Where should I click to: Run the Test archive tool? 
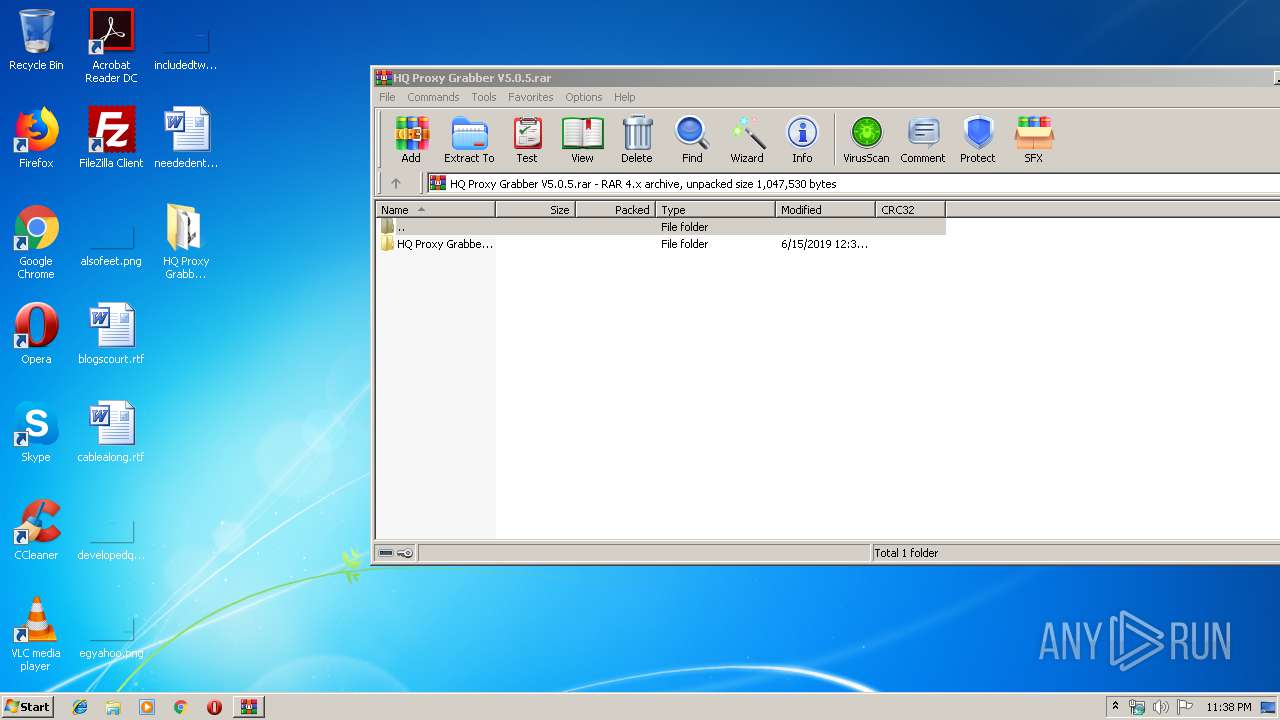tap(527, 139)
